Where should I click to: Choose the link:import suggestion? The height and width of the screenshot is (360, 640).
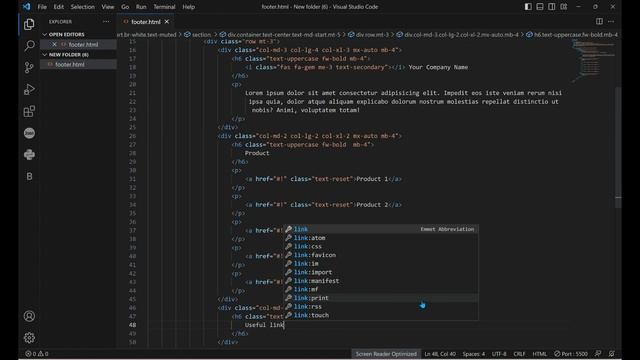point(381,272)
